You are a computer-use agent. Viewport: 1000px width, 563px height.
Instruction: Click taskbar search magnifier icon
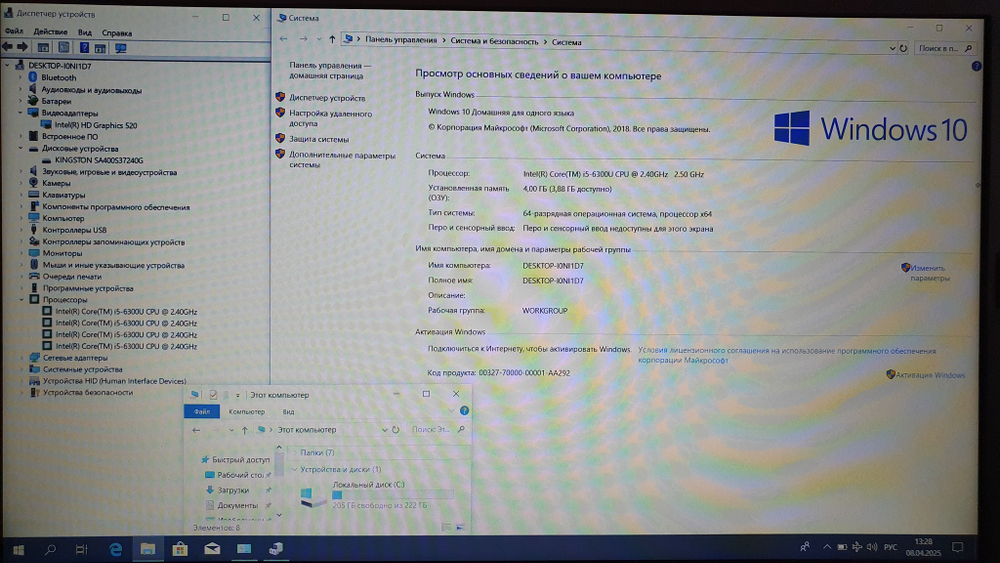50,549
